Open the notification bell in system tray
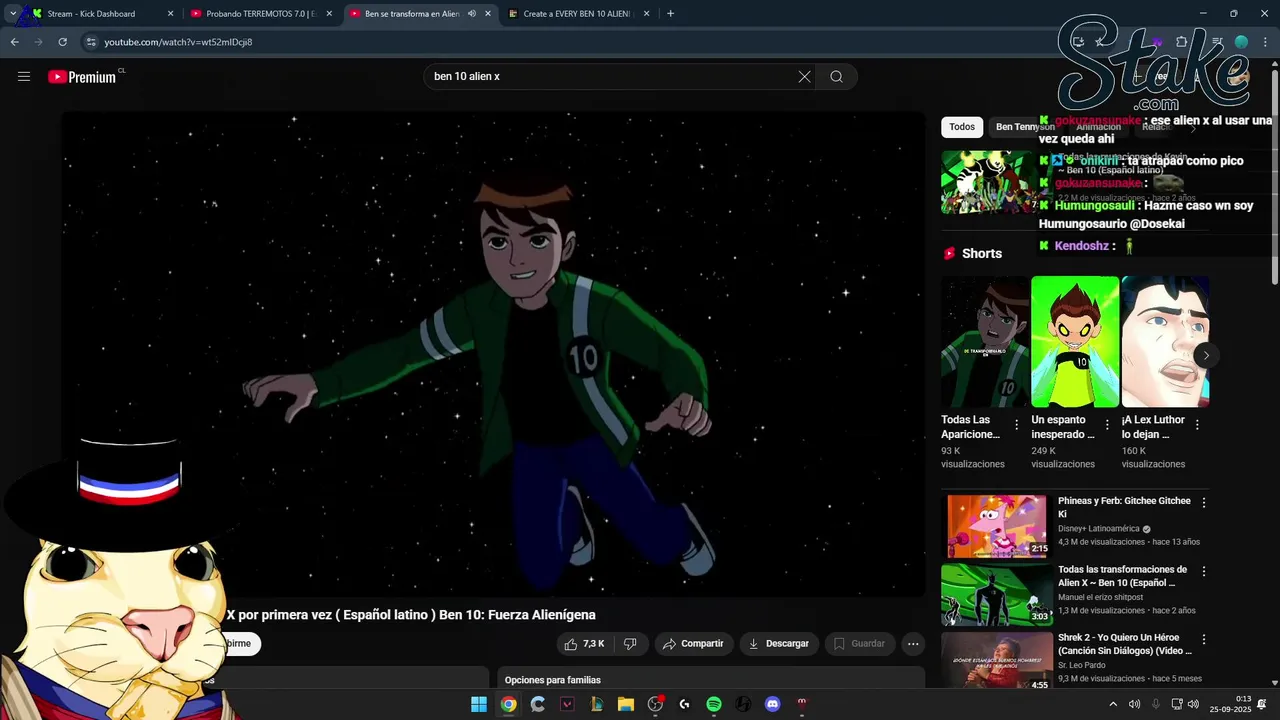Viewport: 1280px width, 720px height. tap(1262, 704)
